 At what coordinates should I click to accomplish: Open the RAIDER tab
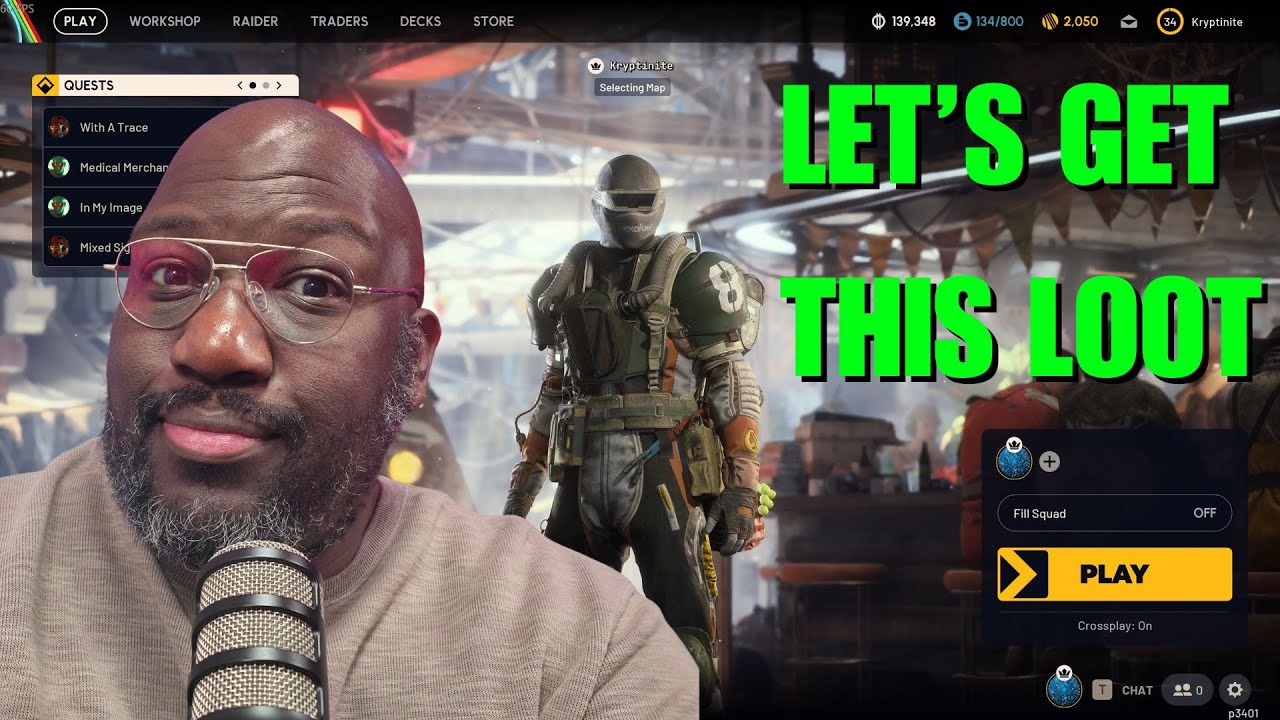pos(255,21)
